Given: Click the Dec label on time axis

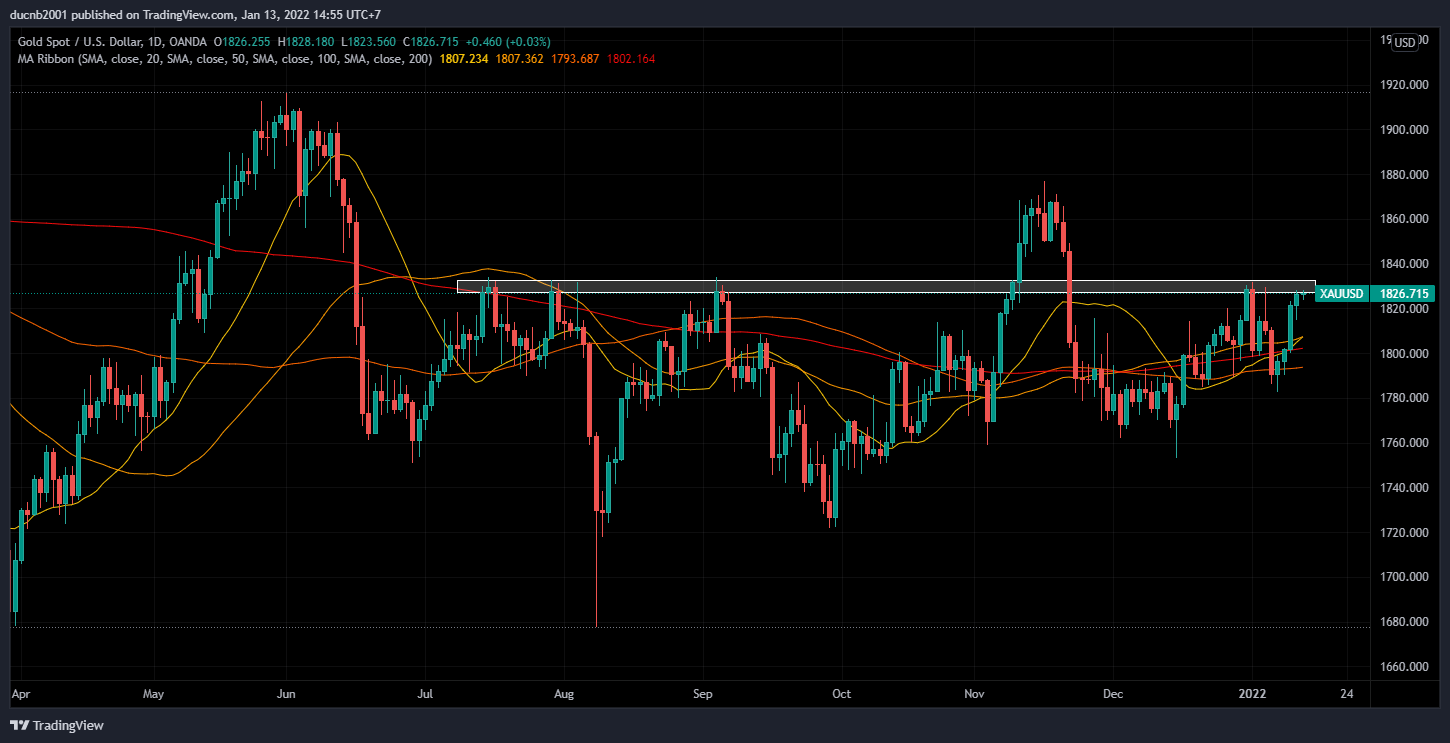Looking at the screenshot, I should click(x=1113, y=693).
